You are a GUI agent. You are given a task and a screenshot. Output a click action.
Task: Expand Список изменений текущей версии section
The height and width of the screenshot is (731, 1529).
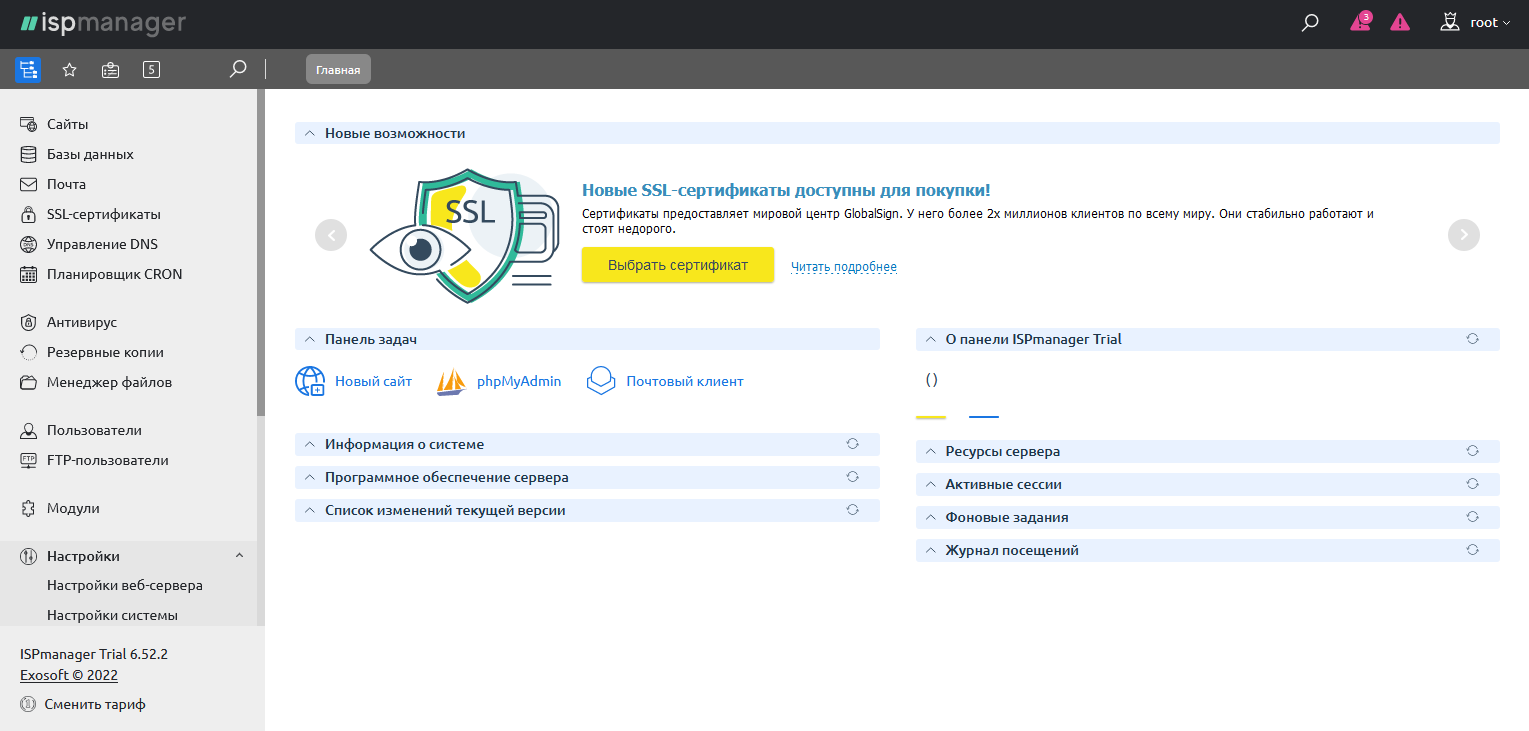(310, 510)
